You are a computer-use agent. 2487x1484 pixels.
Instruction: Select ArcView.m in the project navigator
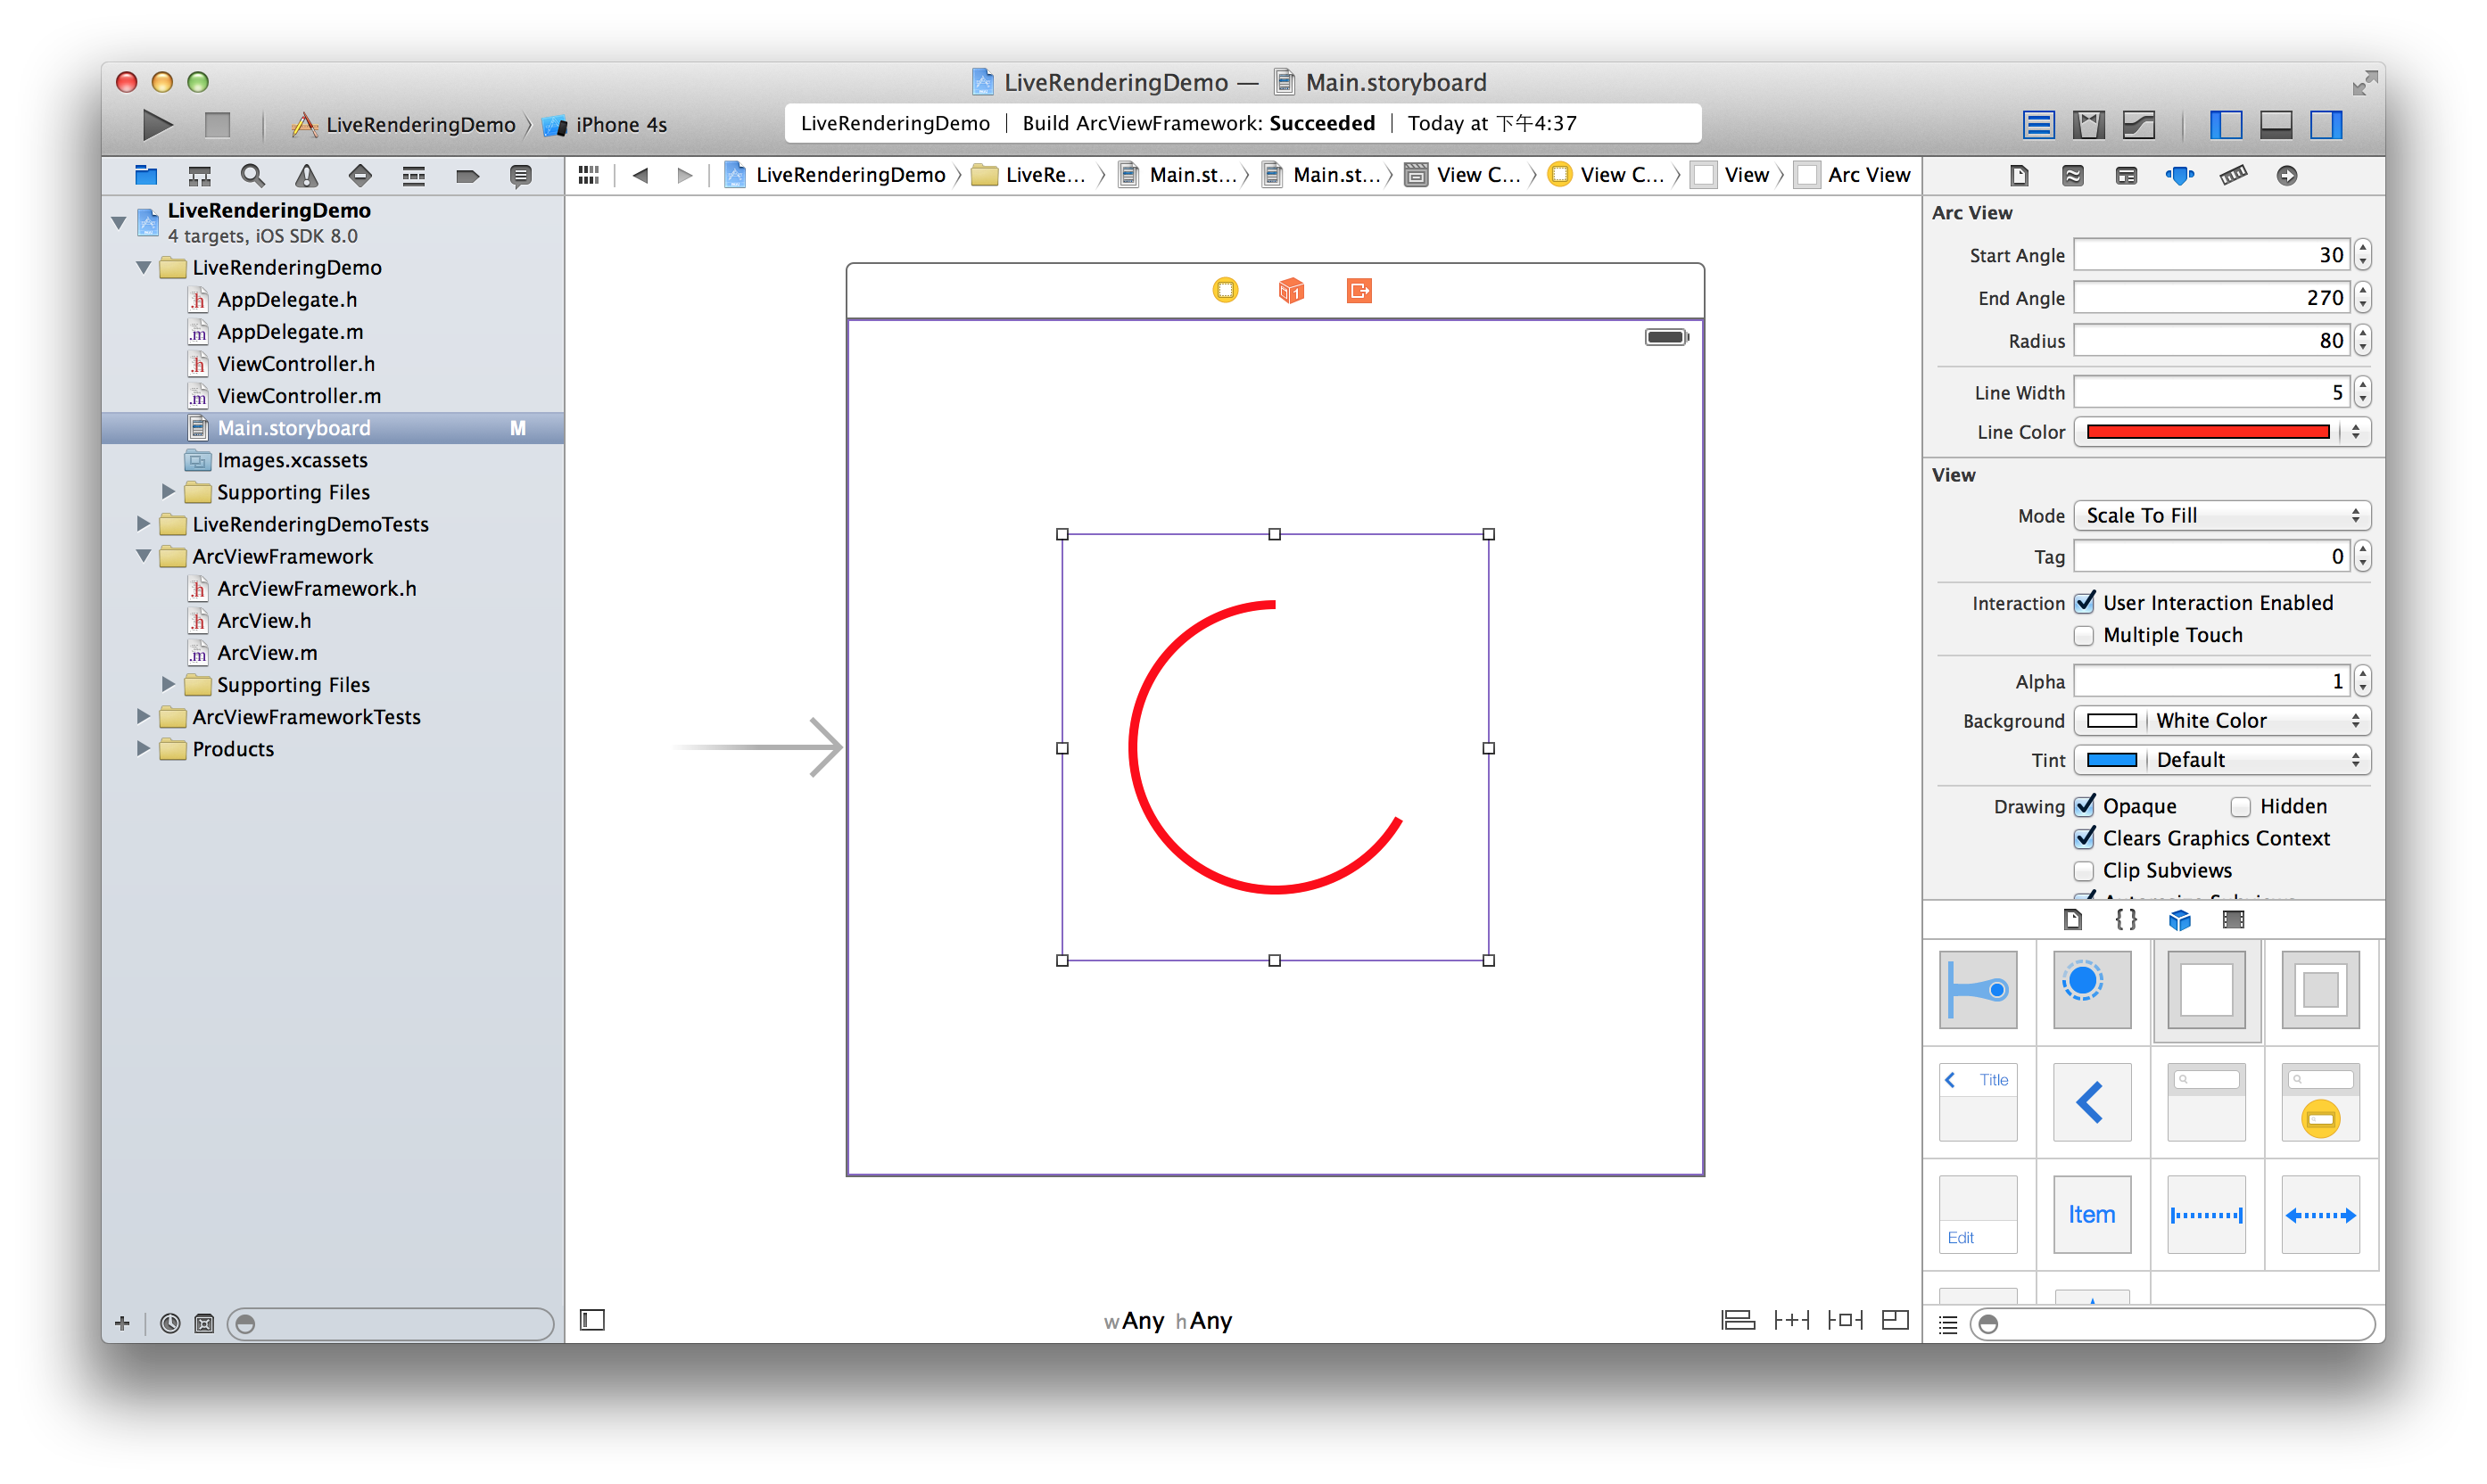tap(267, 653)
